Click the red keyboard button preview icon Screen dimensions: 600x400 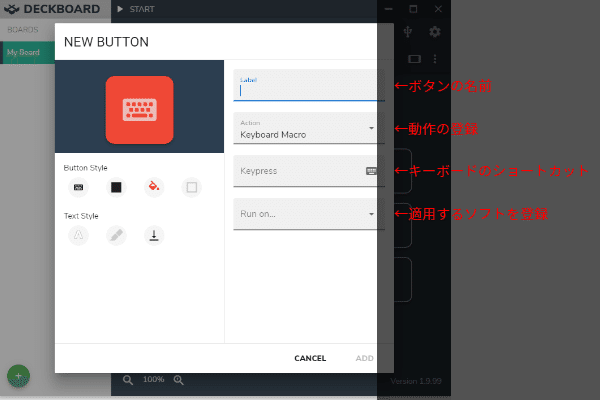[x=139, y=110]
